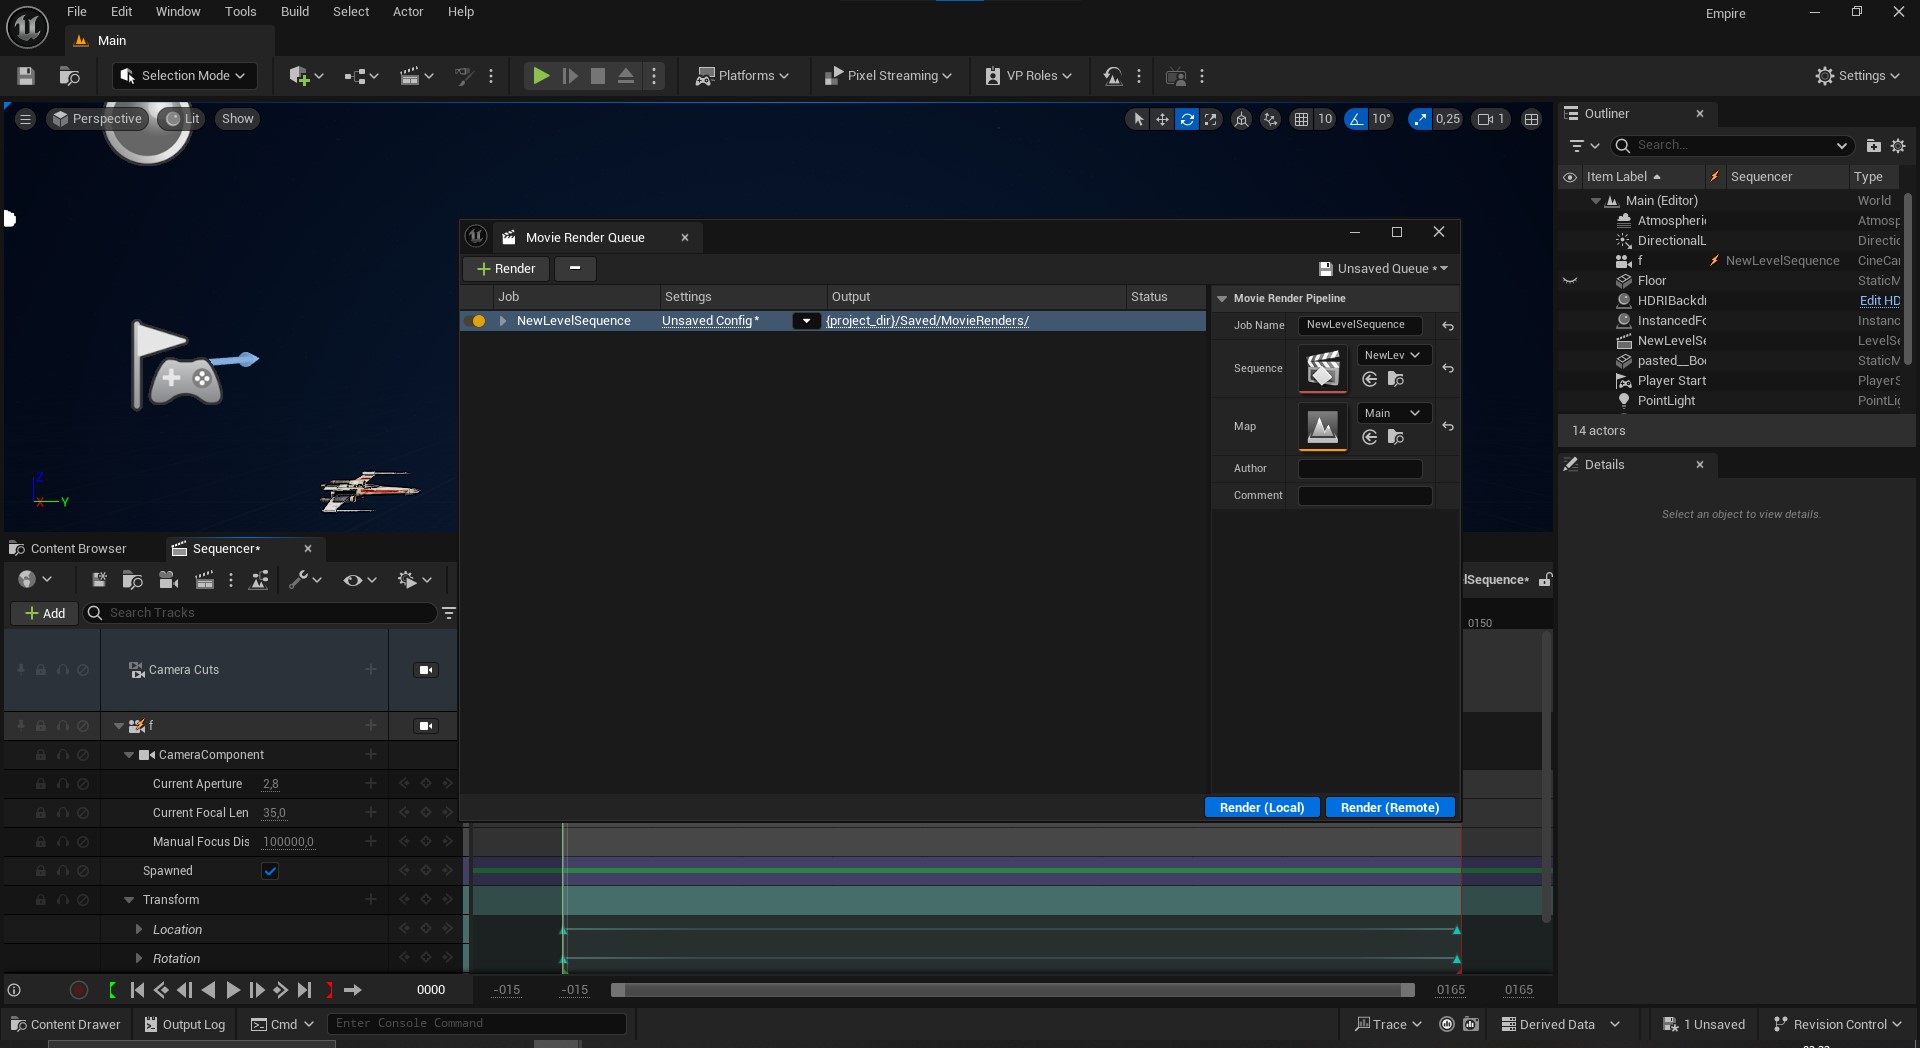The height and width of the screenshot is (1048, 1920).
Task: Open the Actor menu
Action: 408,12
